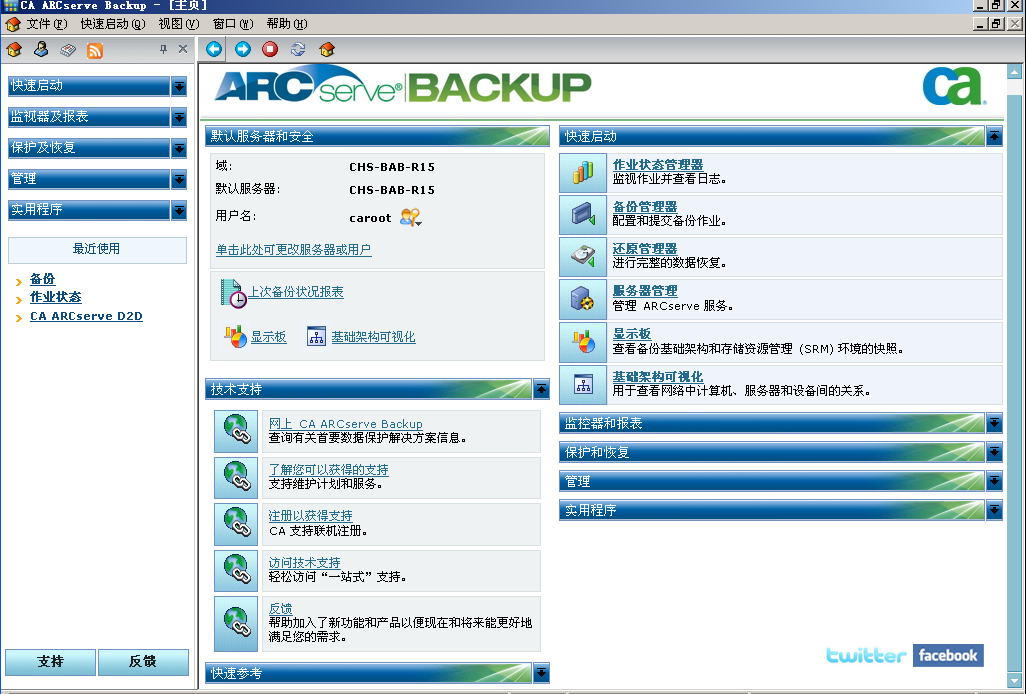The image size is (1026, 694).
Task: Expand the 快速参考 panel
Action: 541,673
